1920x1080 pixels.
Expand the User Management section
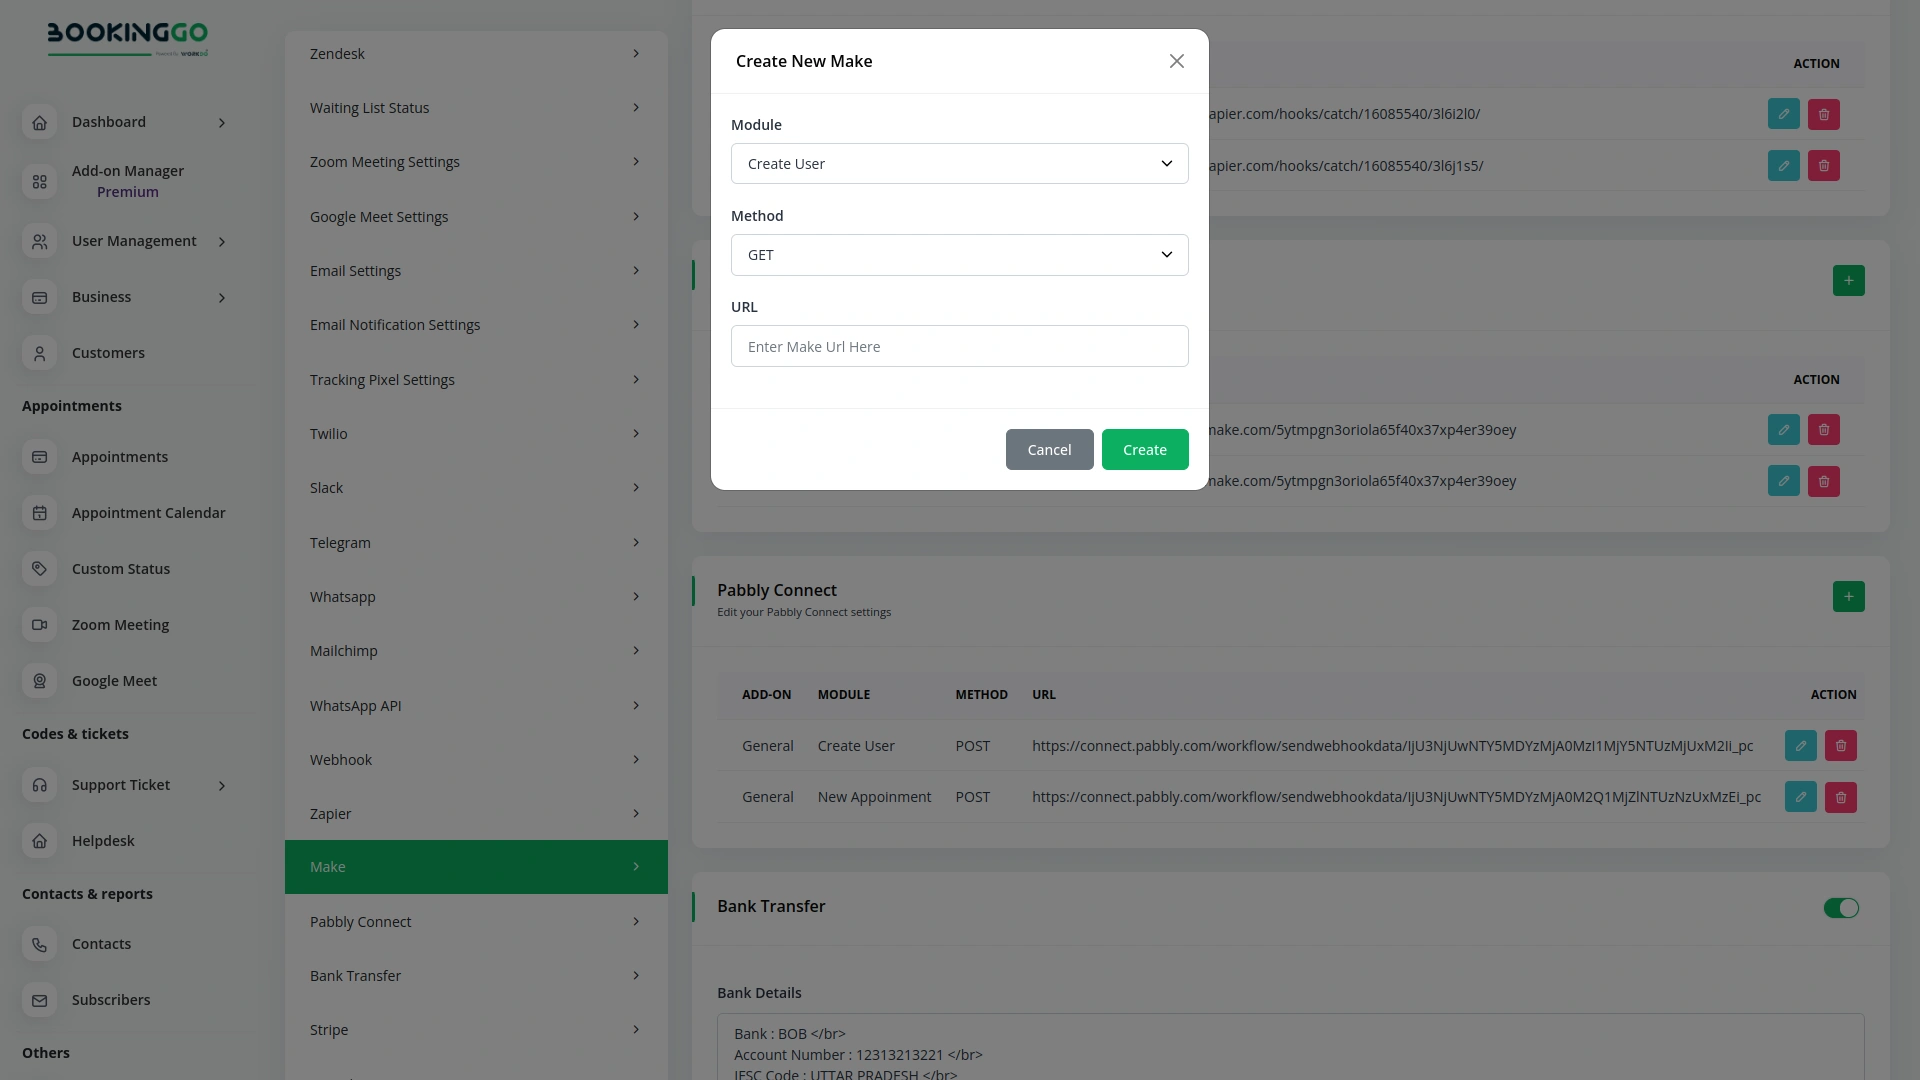(x=133, y=241)
